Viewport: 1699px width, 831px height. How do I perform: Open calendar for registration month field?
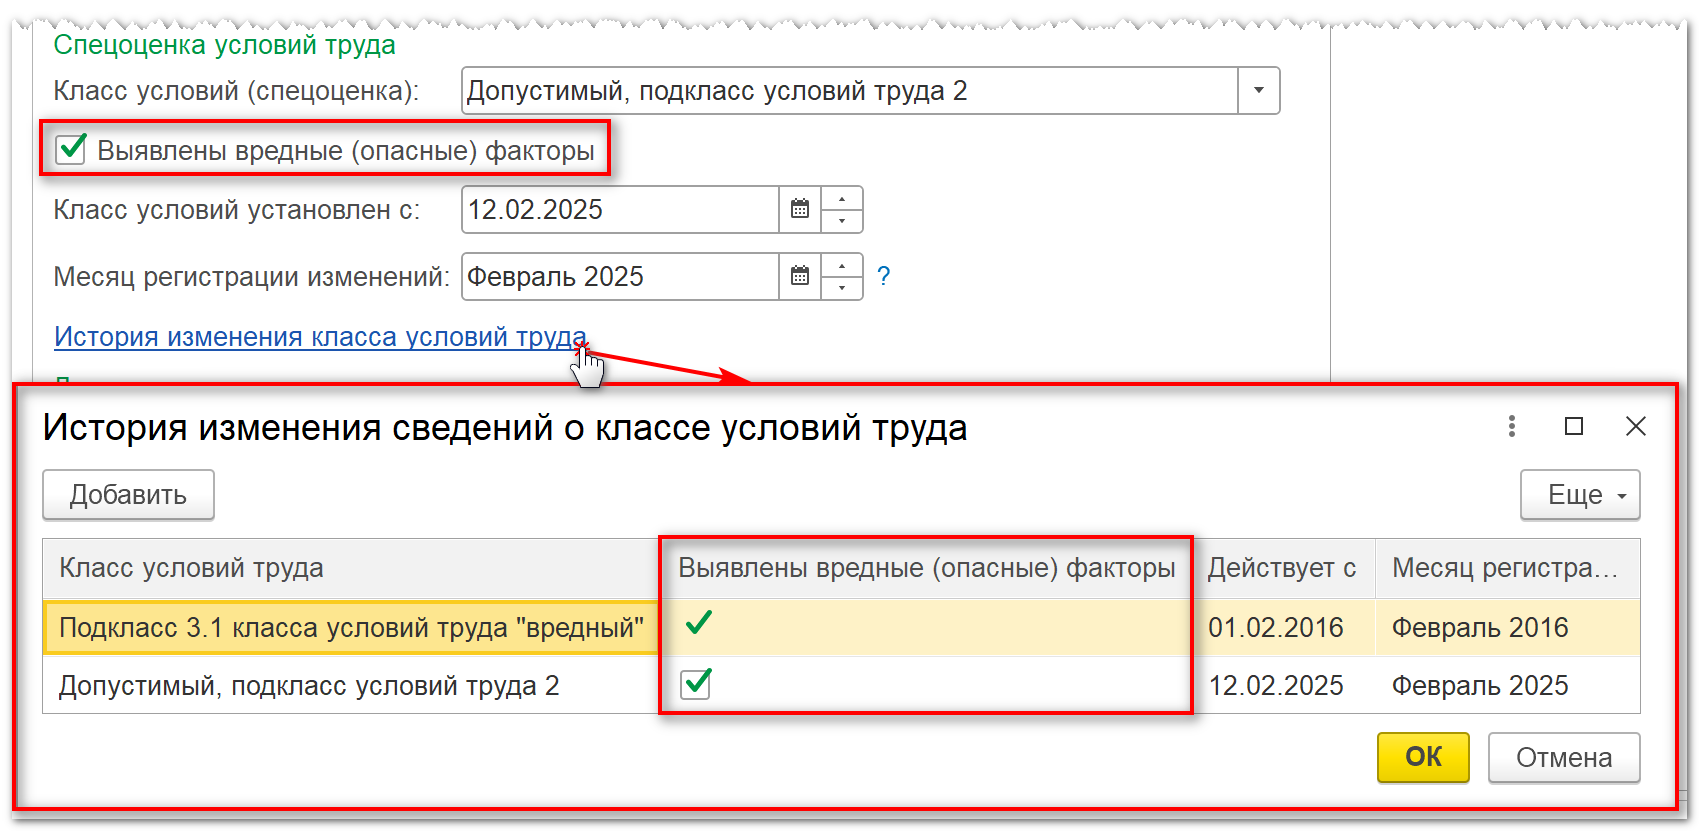(x=800, y=276)
